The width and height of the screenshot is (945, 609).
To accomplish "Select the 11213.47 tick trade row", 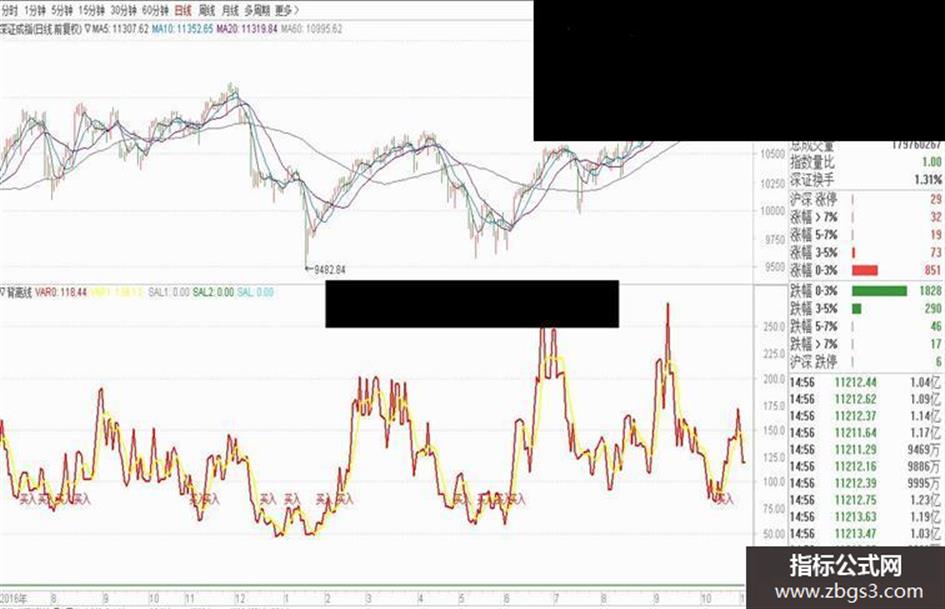I will click(865, 534).
